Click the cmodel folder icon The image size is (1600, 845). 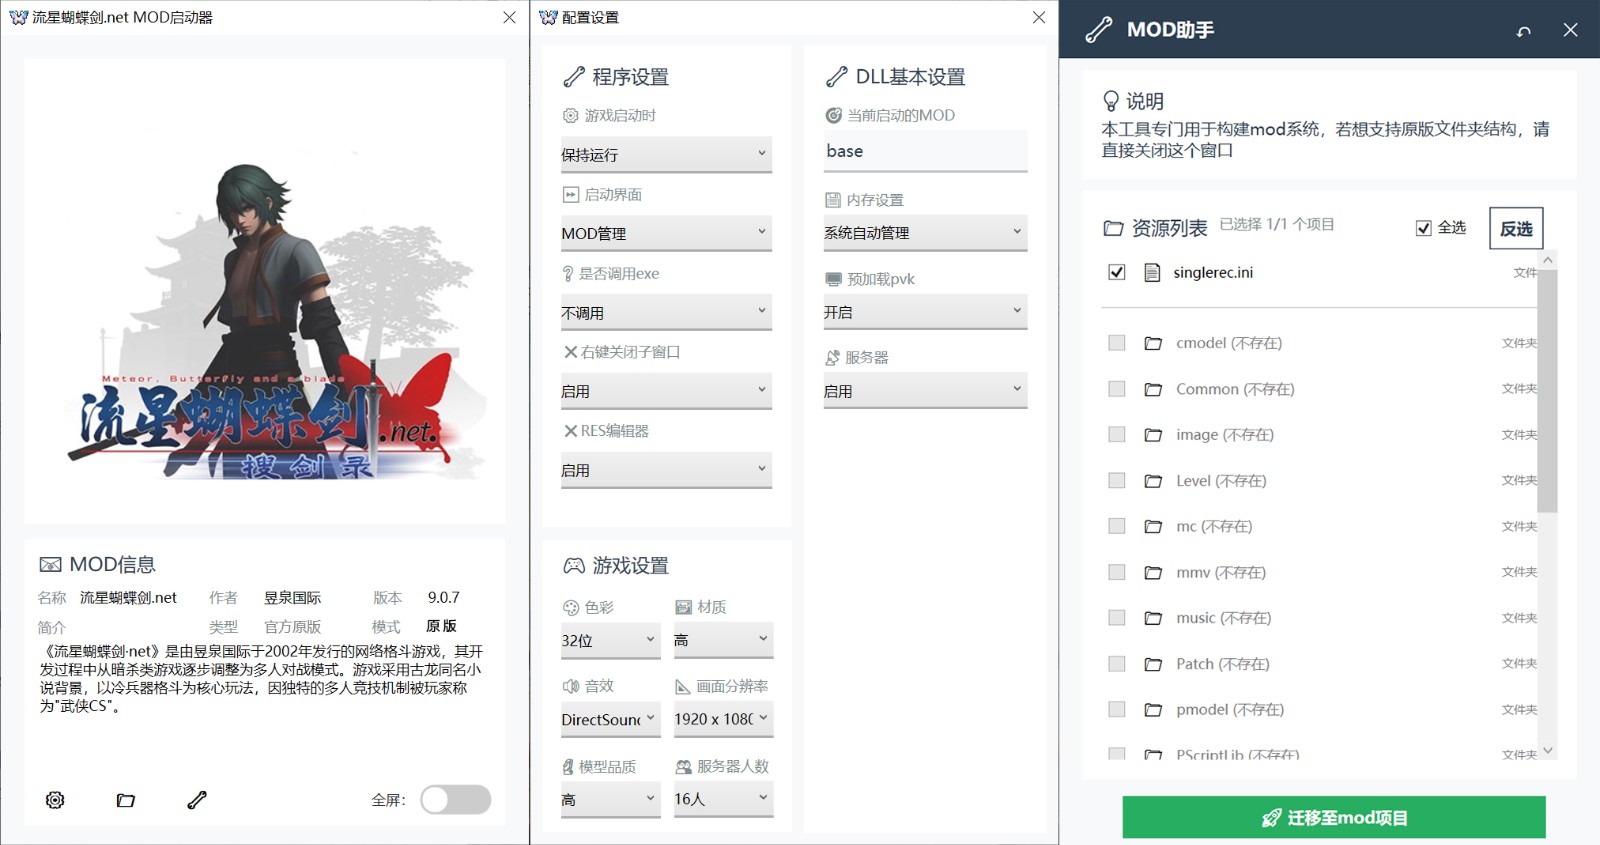pos(1153,343)
